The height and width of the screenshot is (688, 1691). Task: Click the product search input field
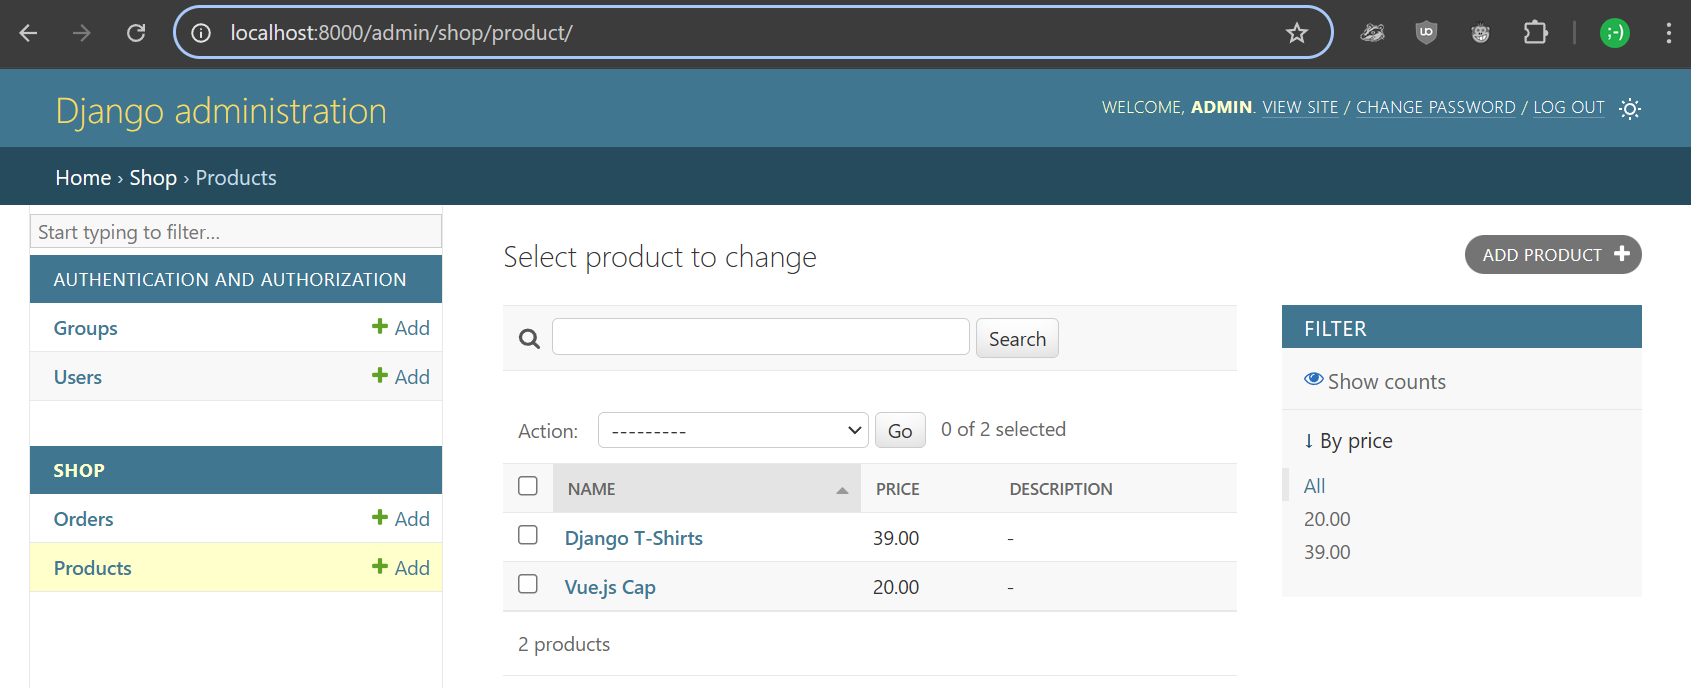point(760,337)
